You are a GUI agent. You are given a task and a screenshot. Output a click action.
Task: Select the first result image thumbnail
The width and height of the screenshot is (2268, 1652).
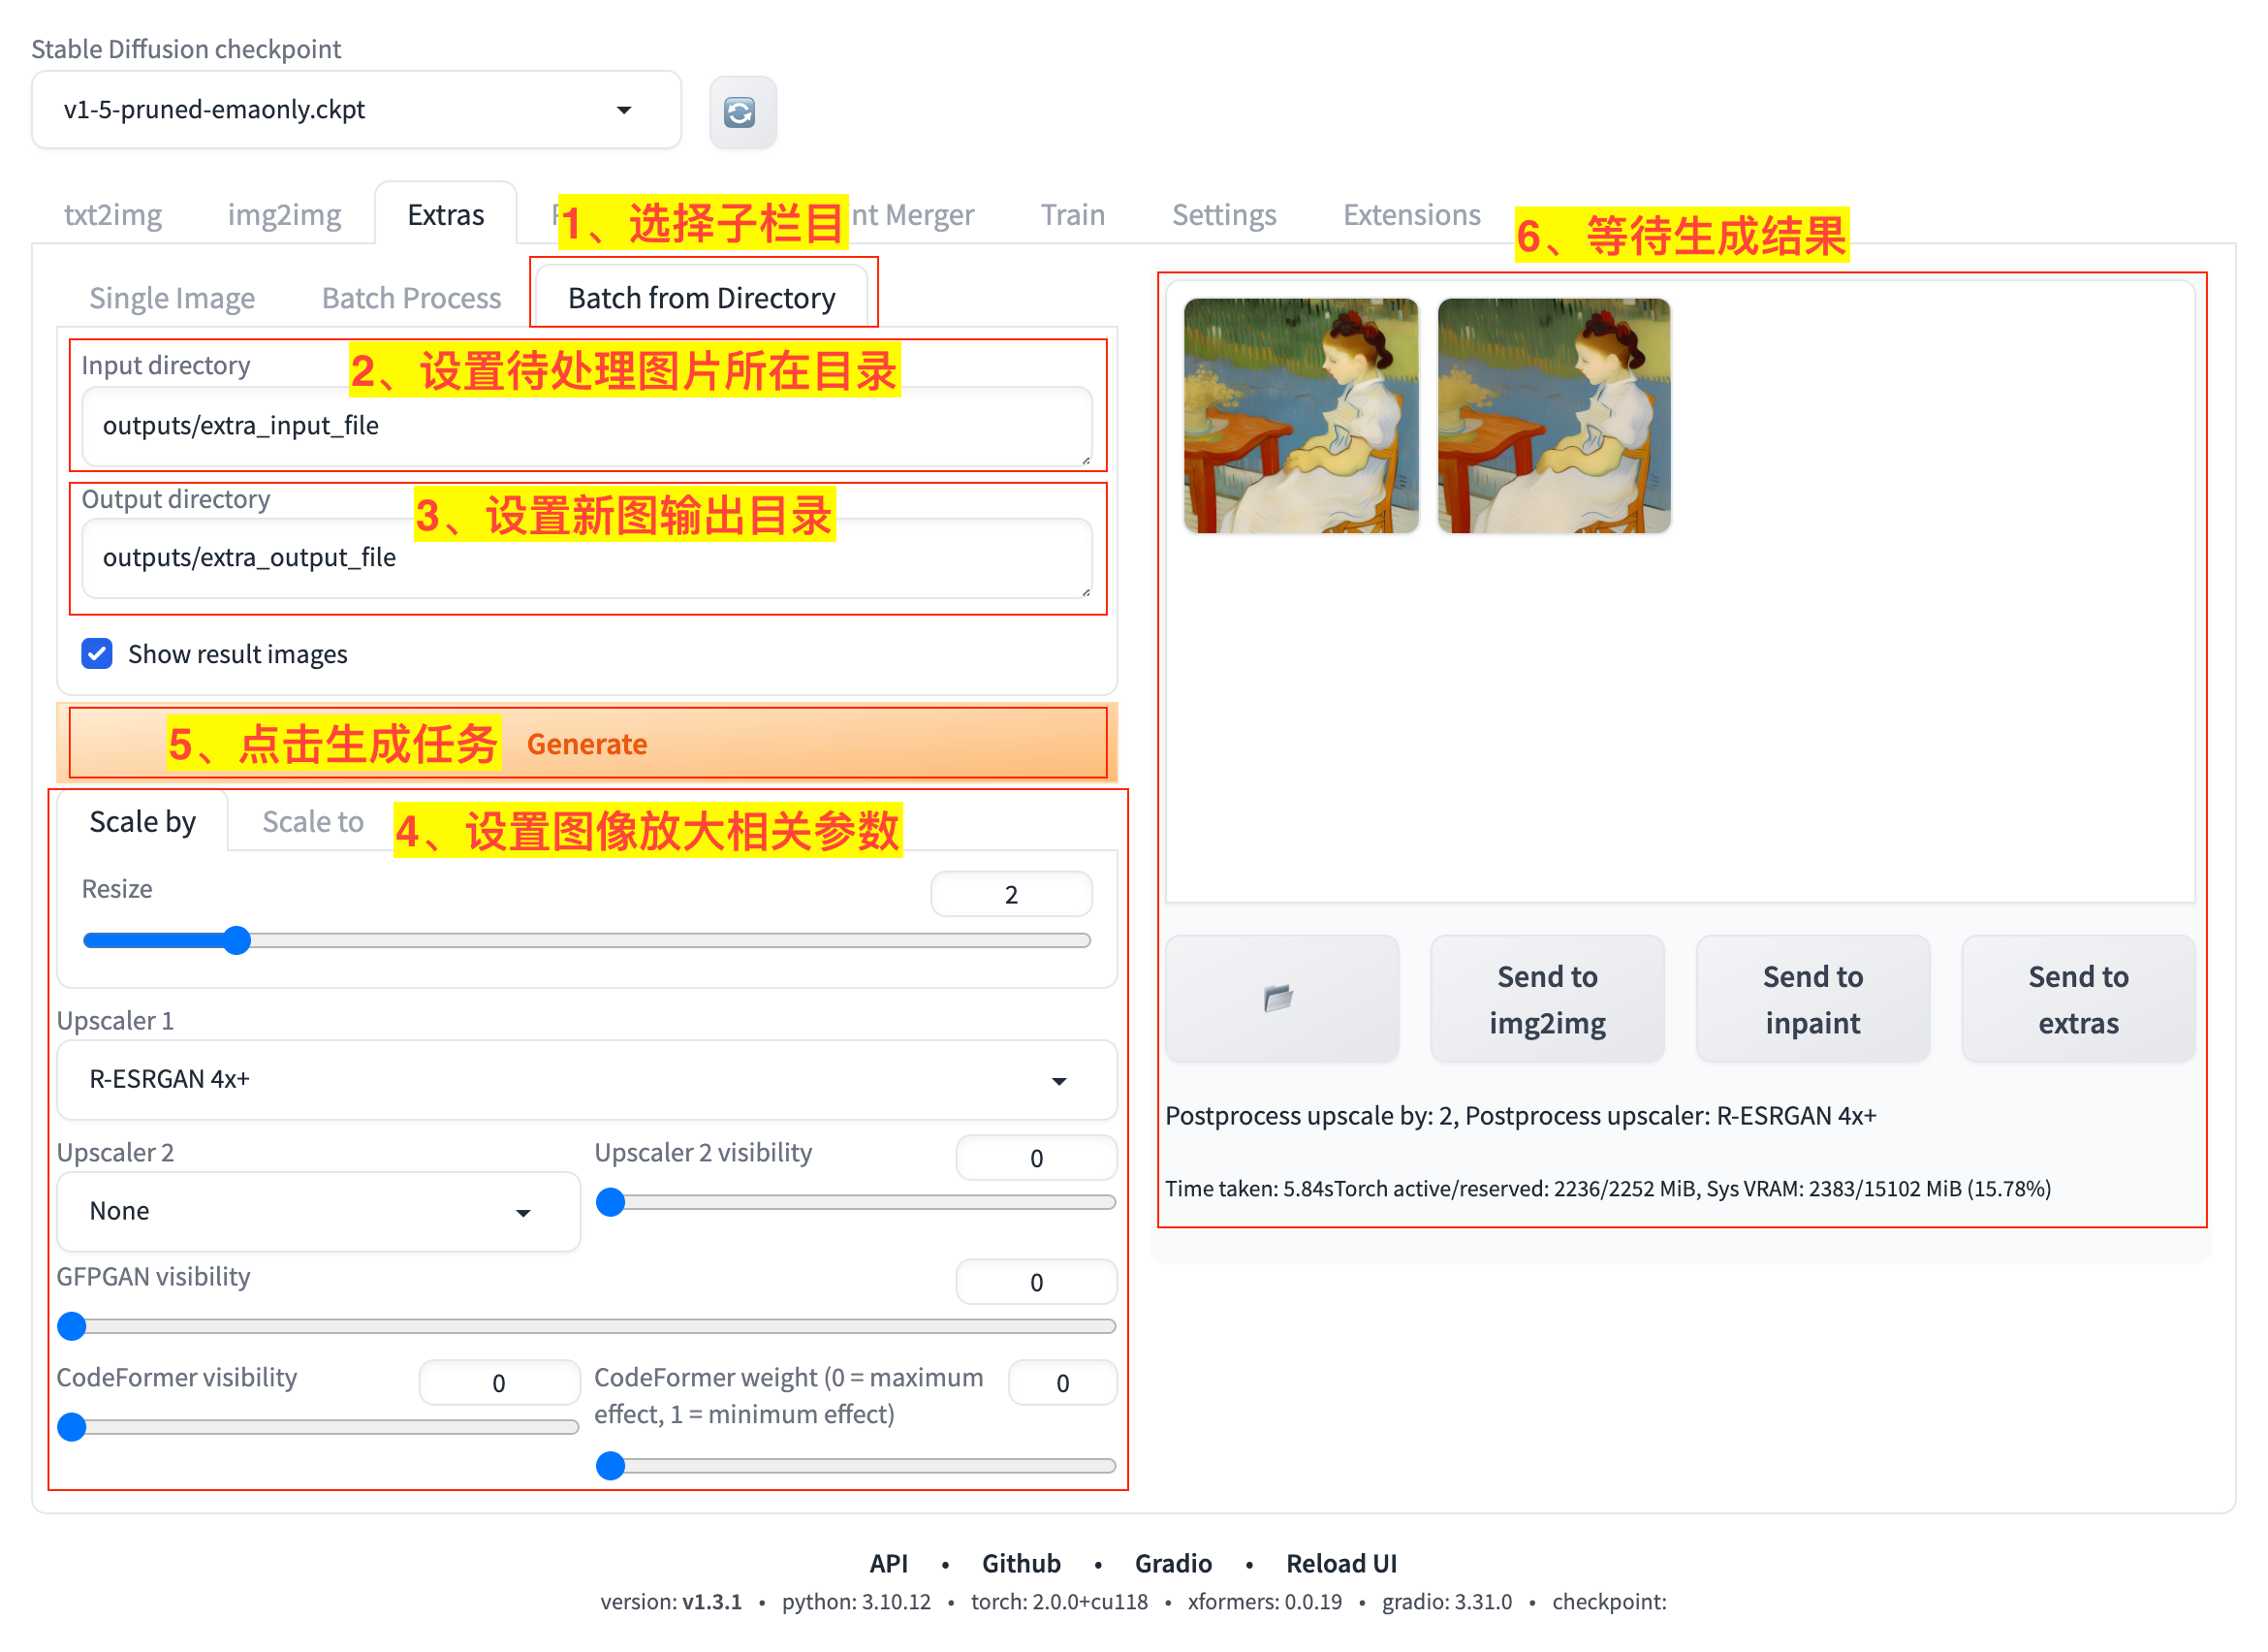click(1301, 415)
